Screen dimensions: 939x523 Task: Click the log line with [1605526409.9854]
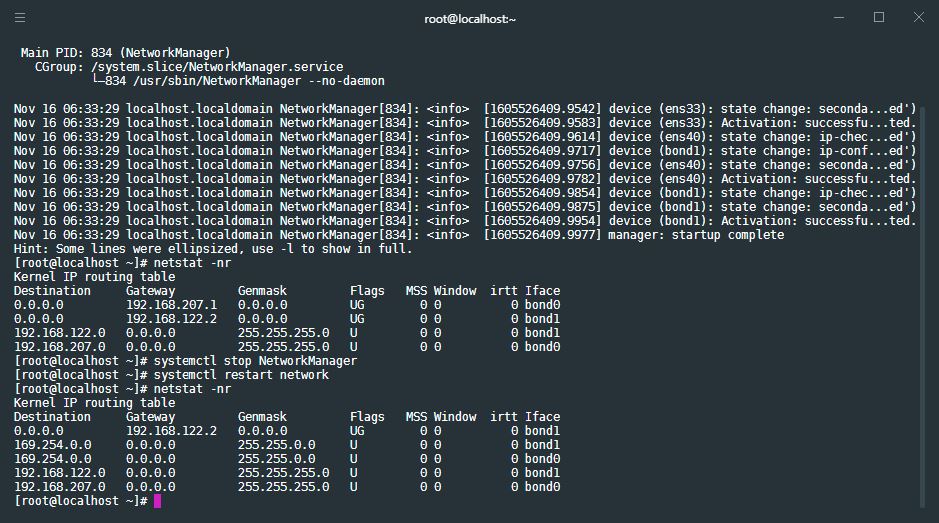pyautogui.click(x=465, y=193)
